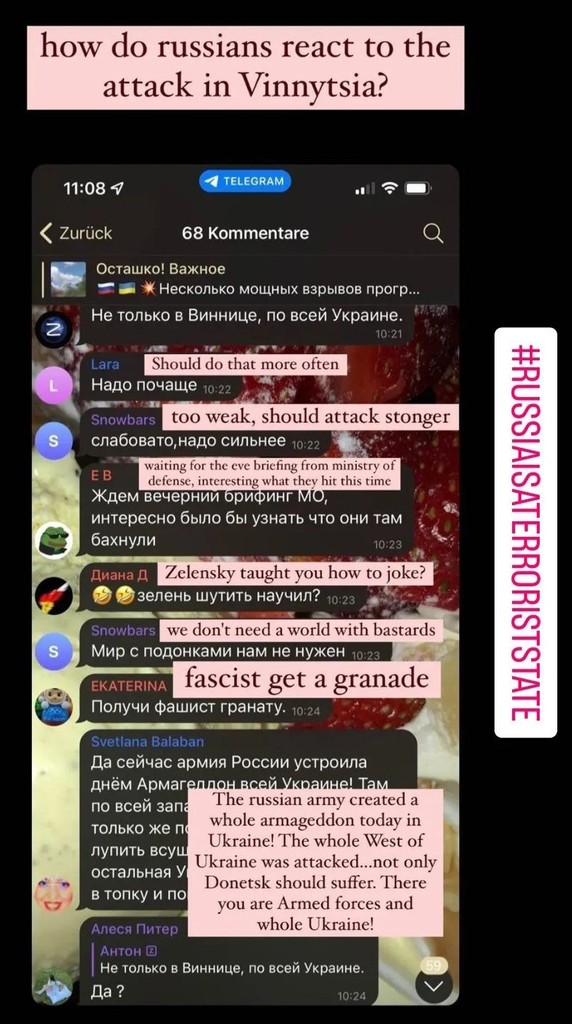Tap the Svetlana Balaban username

(x=148, y=741)
